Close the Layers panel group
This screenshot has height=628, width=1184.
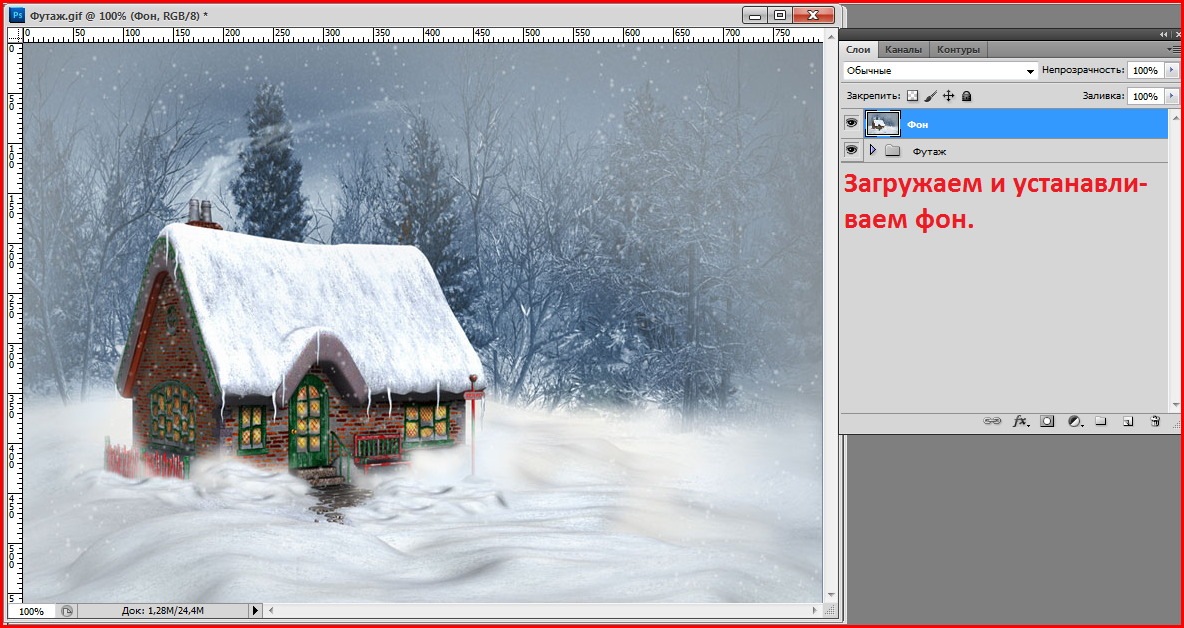1176,35
